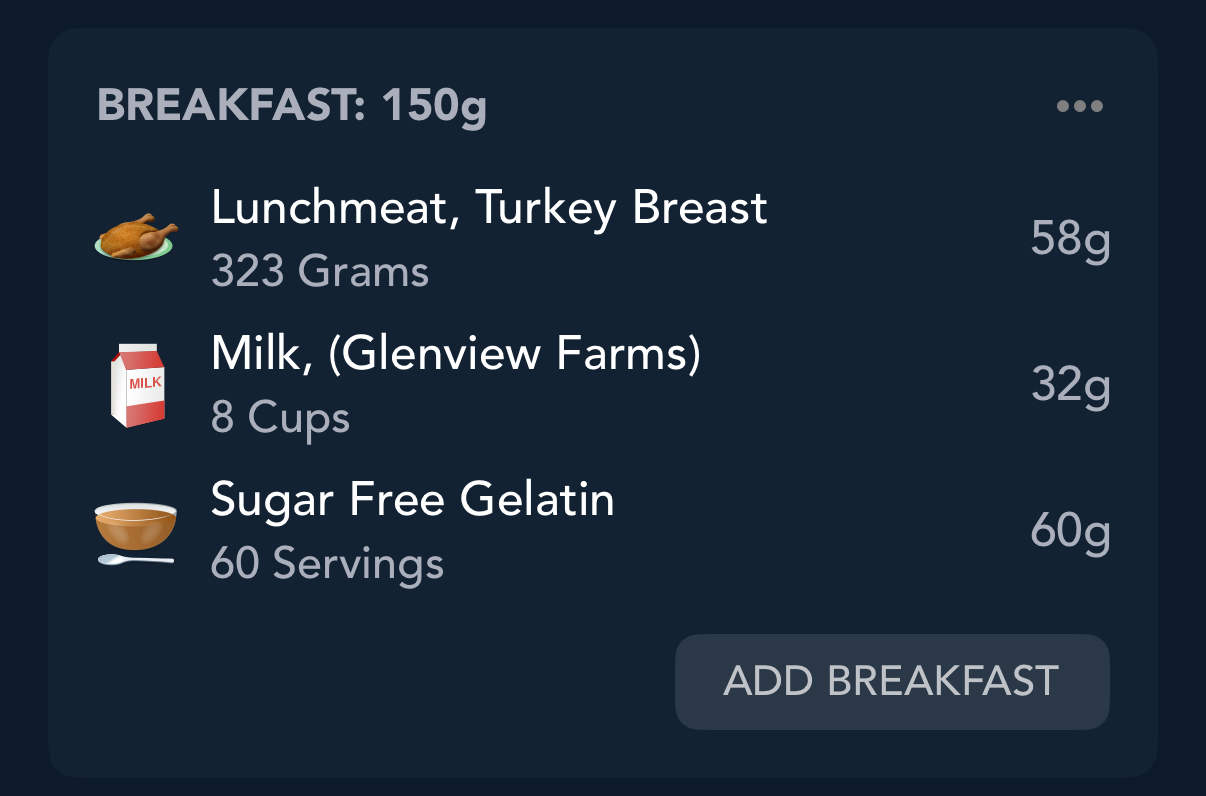Click the 323 Grams serving size
Image resolution: width=1206 pixels, height=796 pixels.
[320, 271]
